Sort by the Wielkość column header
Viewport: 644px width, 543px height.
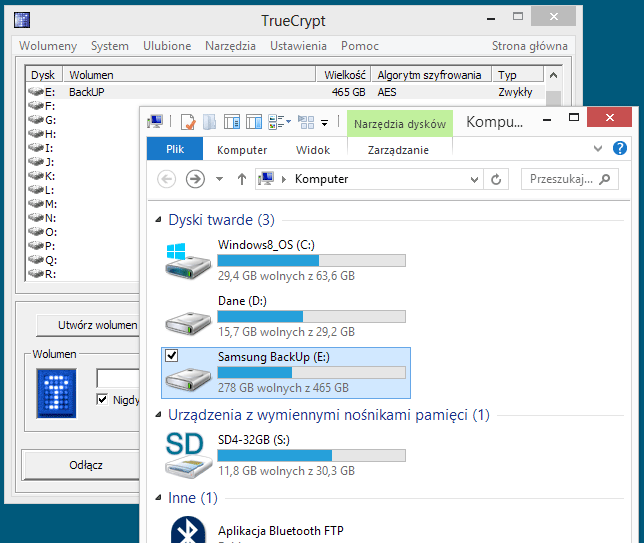point(344,75)
